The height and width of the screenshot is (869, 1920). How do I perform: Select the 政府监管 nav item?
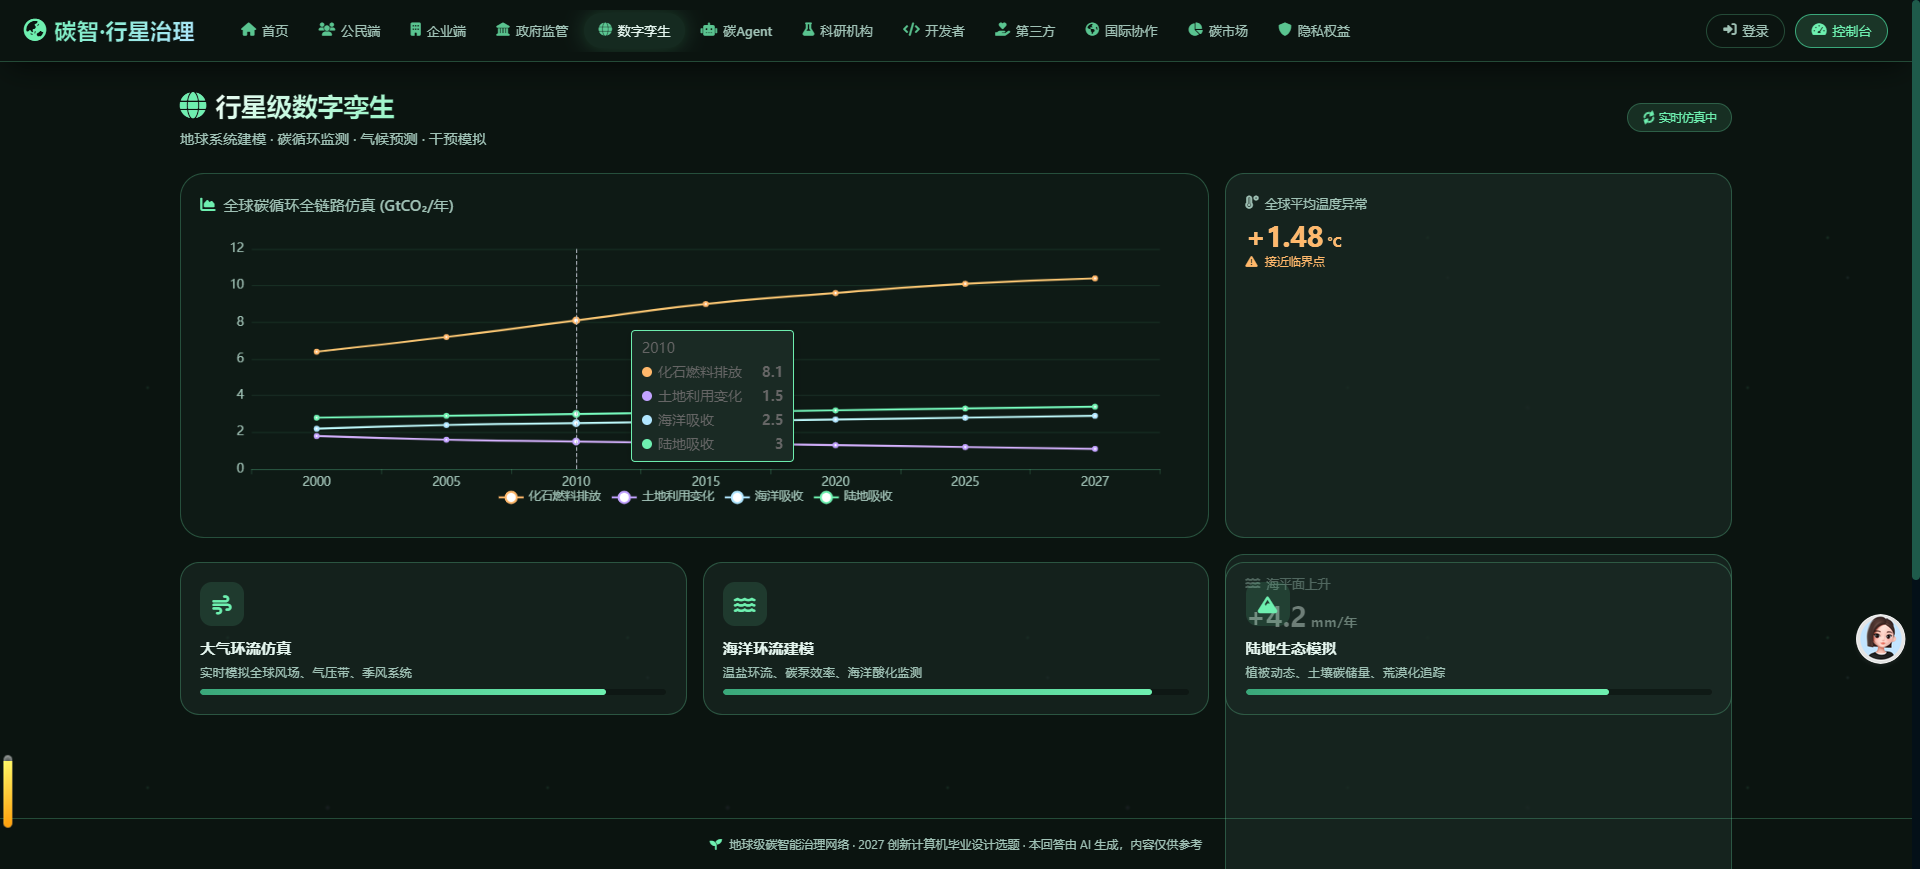532,31
